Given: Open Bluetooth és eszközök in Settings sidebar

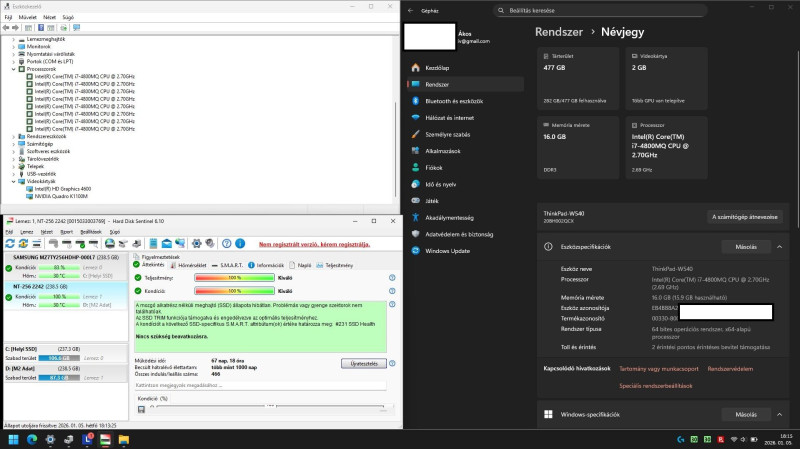Looking at the screenshot, I should (454, 101).
